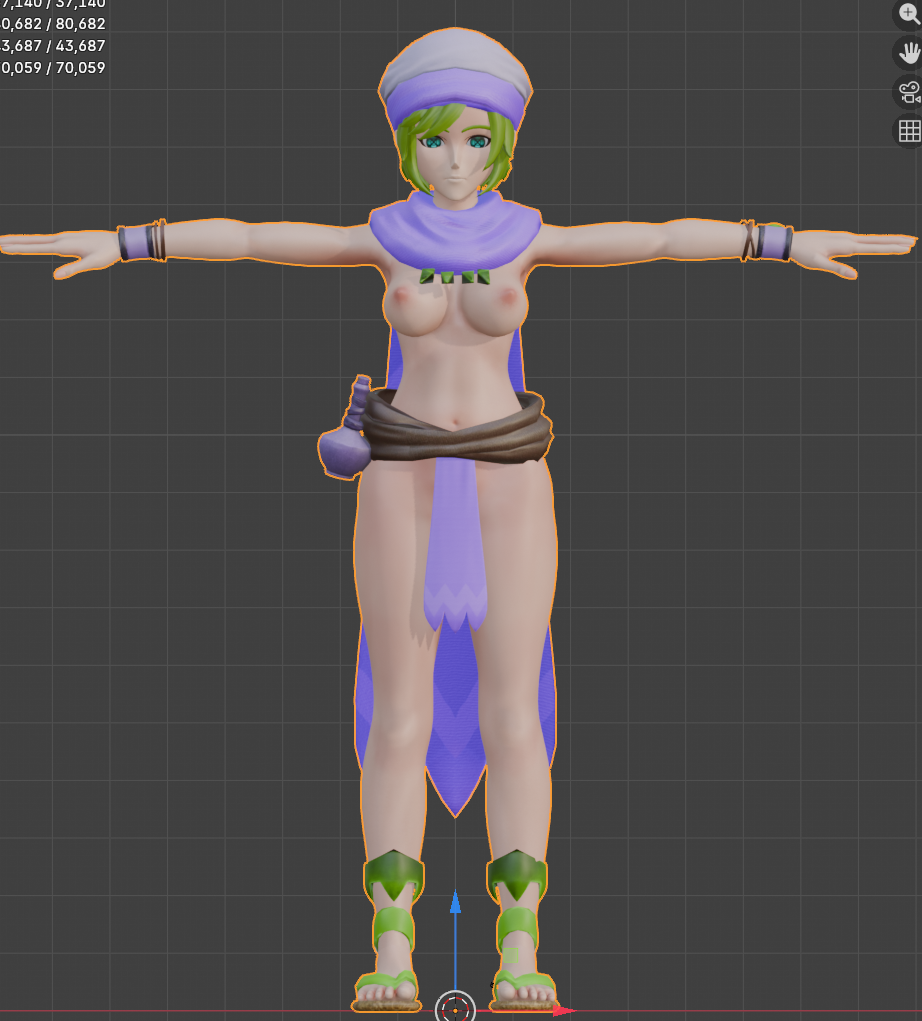Select the hand pan view icon
Screen dimensions: 922x1021
tap(908, 53)
